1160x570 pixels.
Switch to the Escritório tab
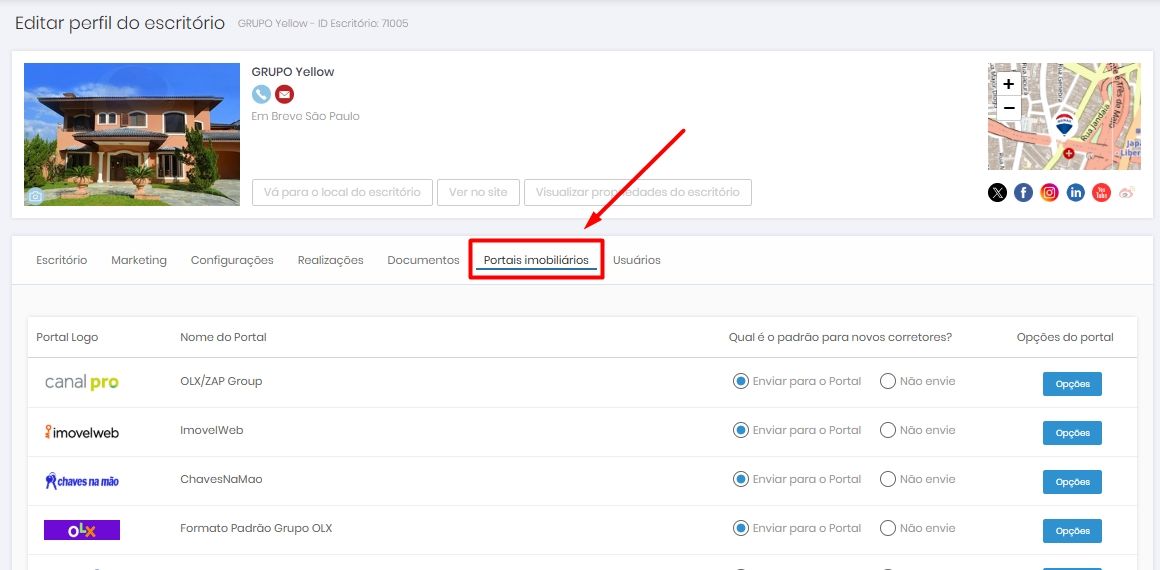coord(61,260)
